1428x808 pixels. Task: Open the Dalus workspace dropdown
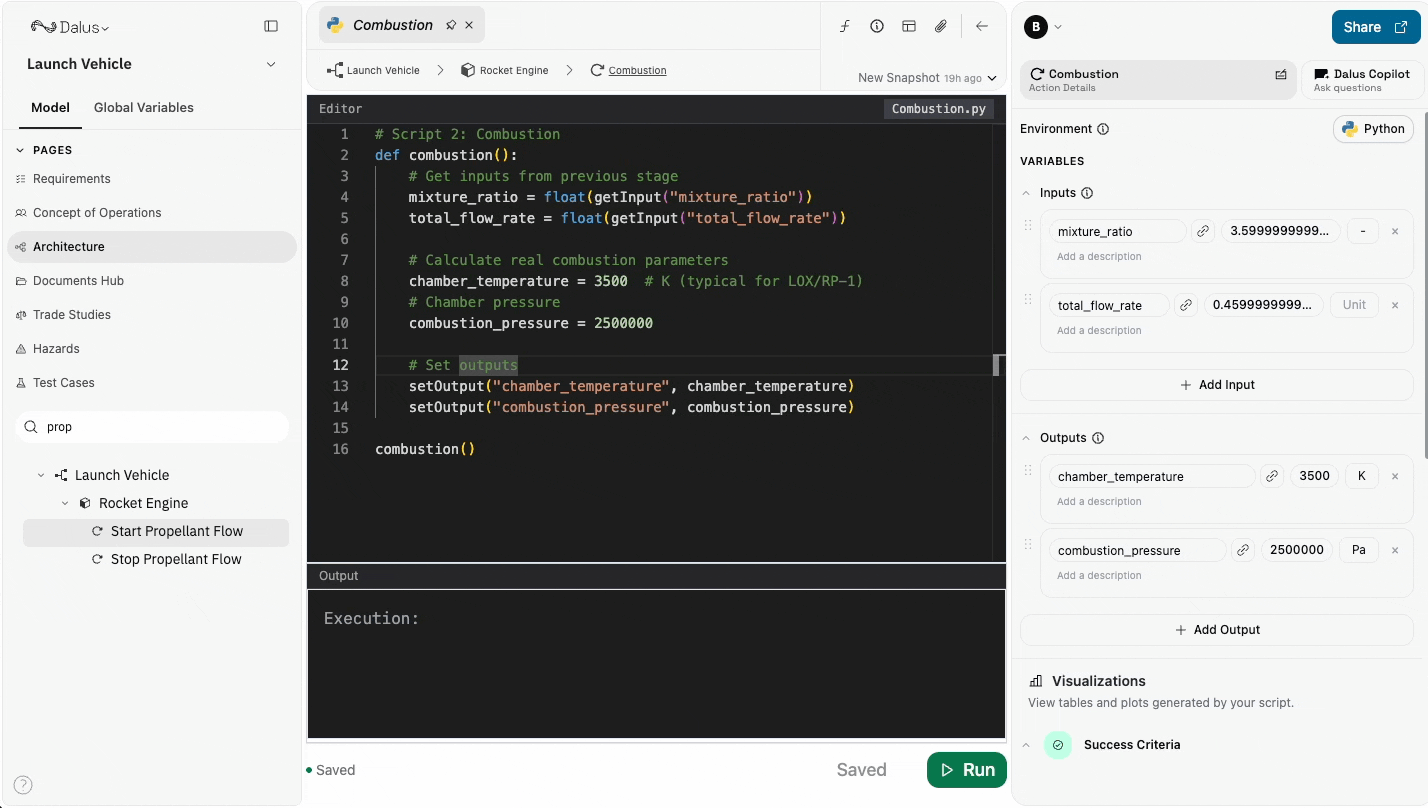pos(69,27)
